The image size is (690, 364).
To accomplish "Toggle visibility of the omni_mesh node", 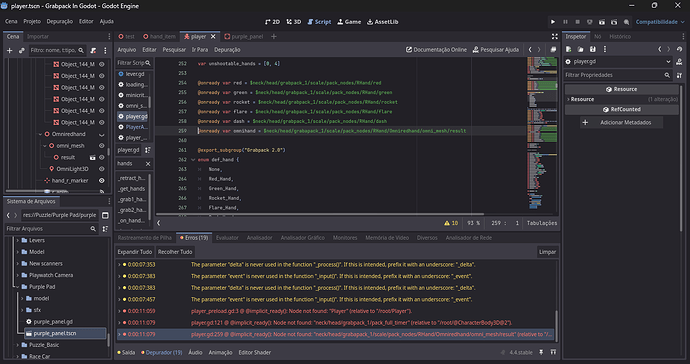I will pos(102,146).
